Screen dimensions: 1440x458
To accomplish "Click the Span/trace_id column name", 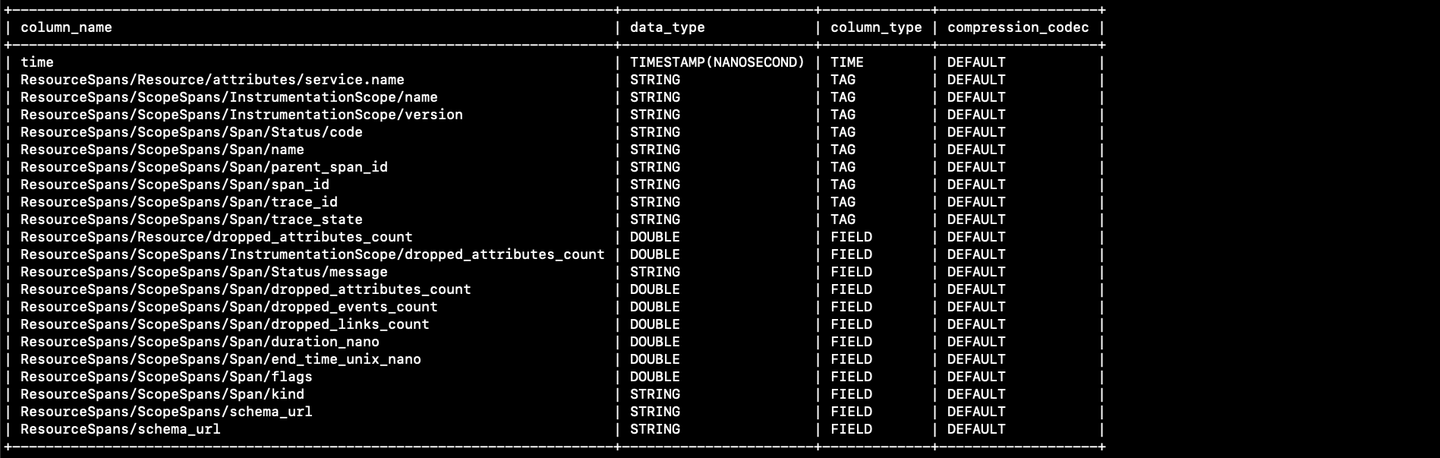I will point(178,202).
